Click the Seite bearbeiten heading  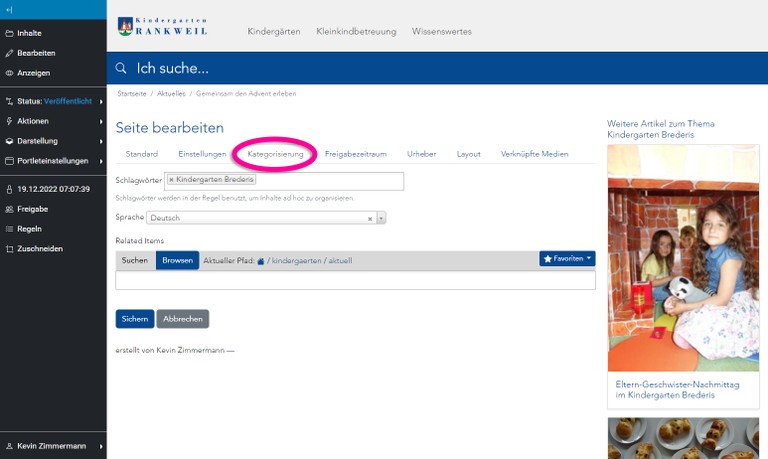click(169, 128)
